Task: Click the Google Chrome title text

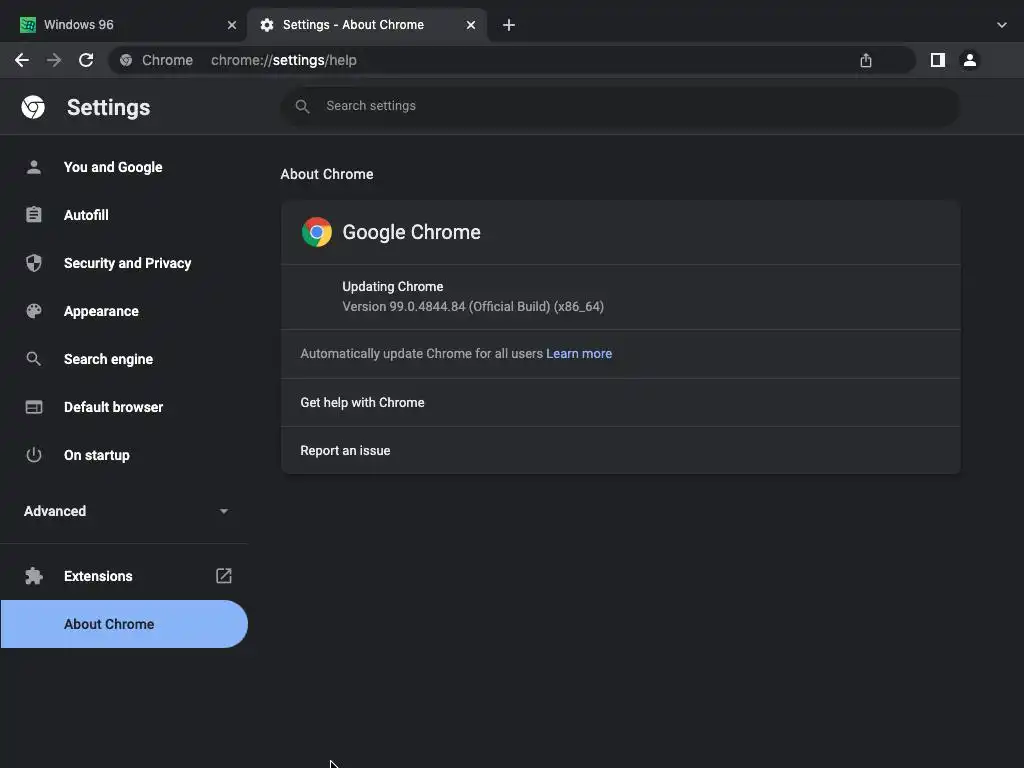Action: 411,232
